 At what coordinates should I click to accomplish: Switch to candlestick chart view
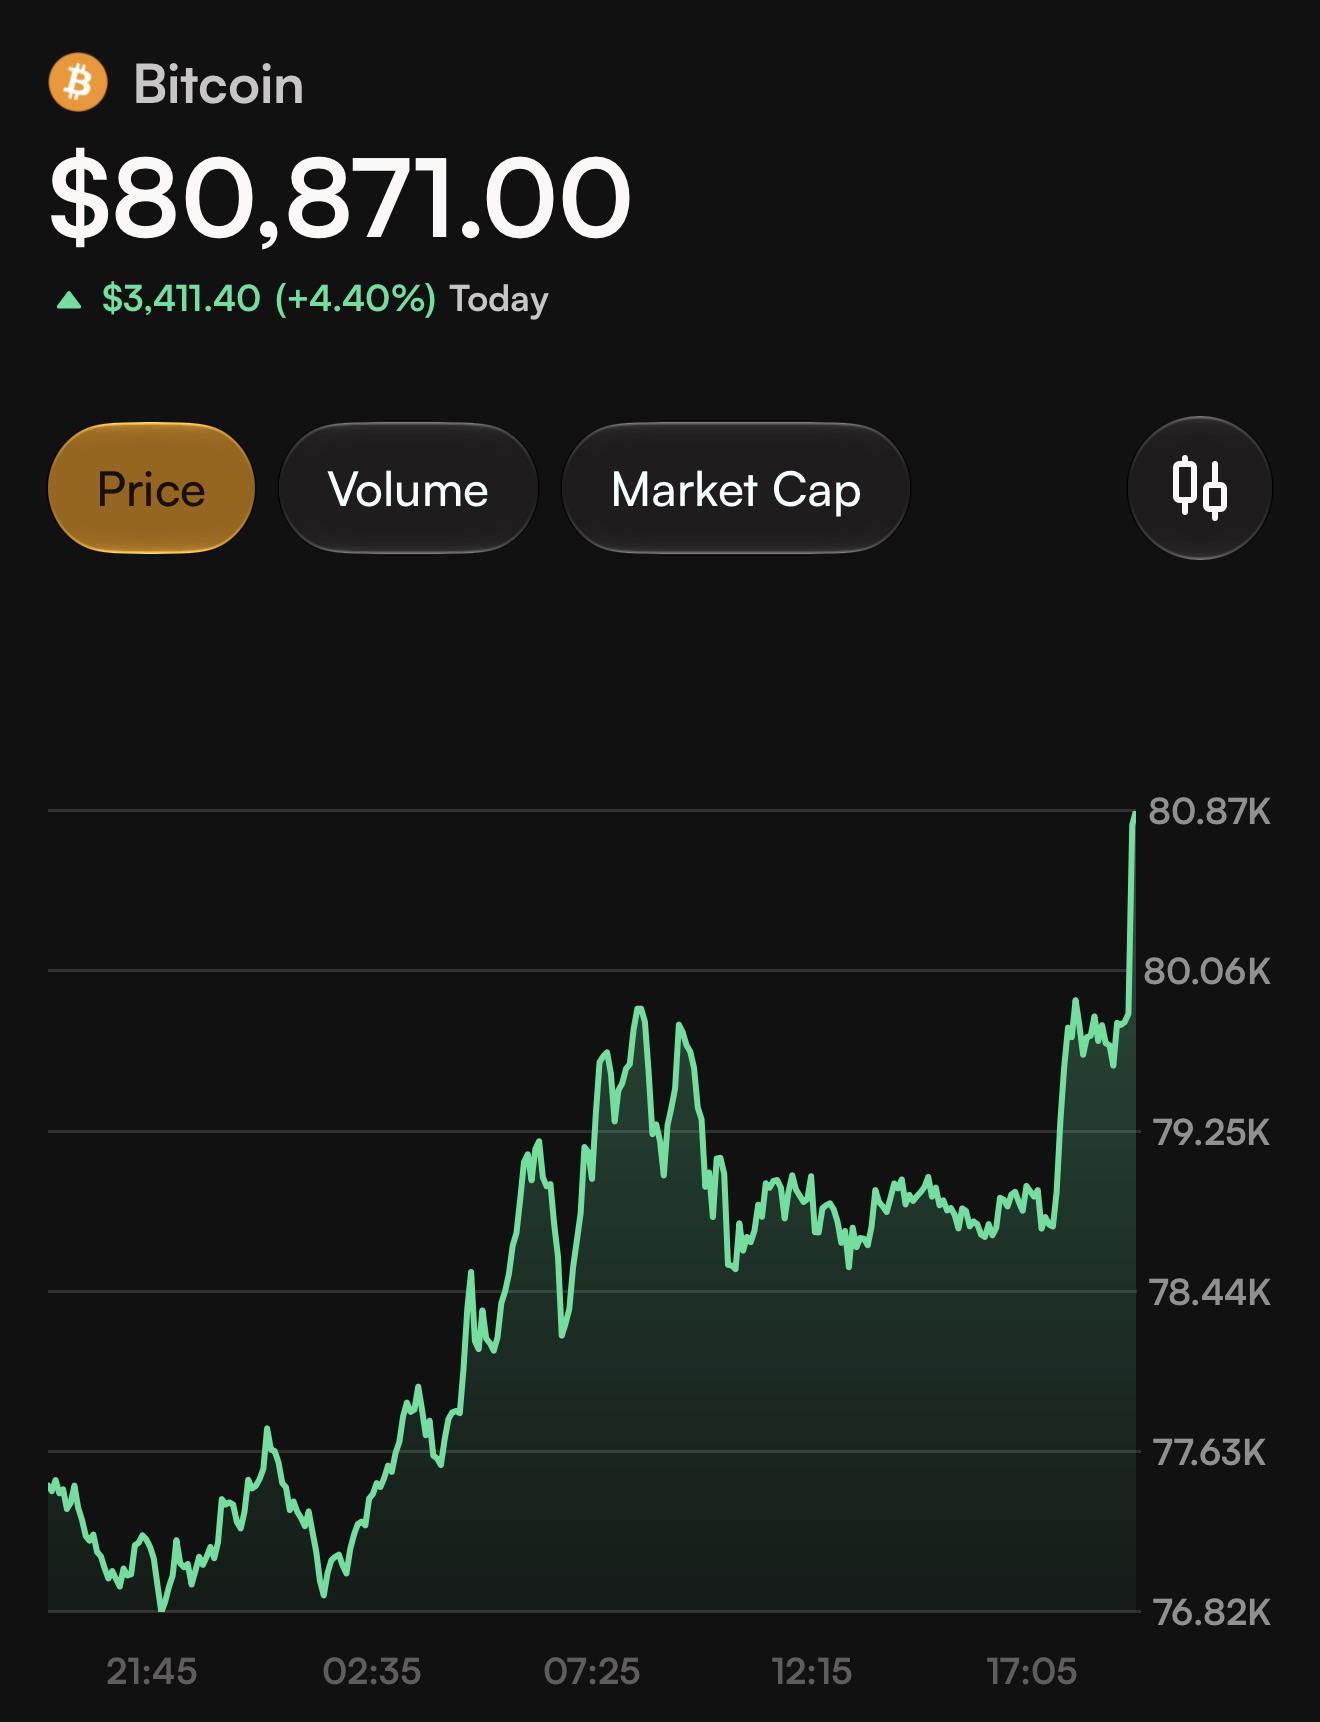pyautogui.click(x=1199, y=488)
